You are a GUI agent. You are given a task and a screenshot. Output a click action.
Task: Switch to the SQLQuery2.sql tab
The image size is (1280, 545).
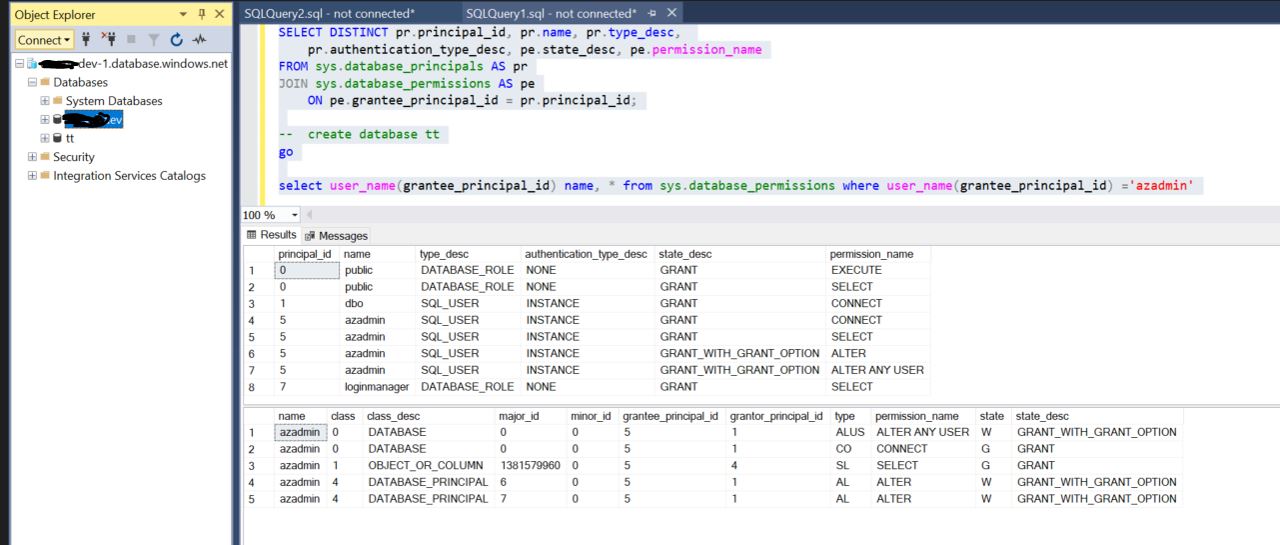coord(329,13)
